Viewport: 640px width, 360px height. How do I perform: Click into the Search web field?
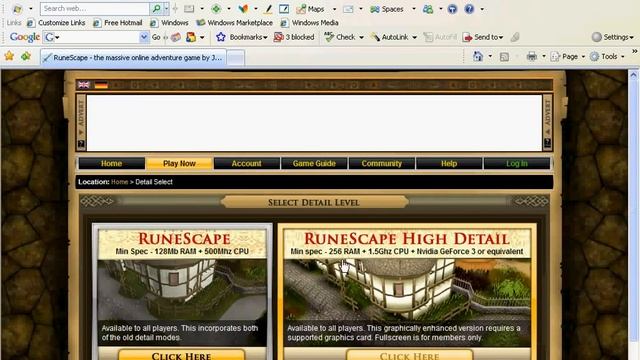click(x=95, y=8)
